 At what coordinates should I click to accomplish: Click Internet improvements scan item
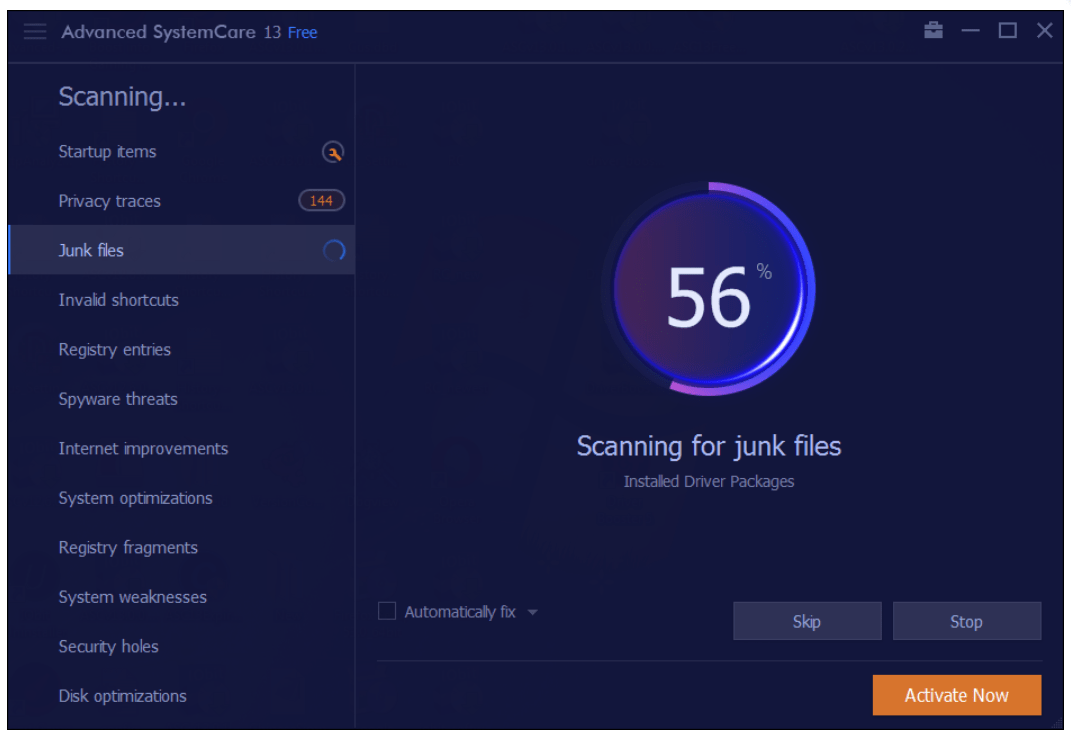(x=181, y=448)
